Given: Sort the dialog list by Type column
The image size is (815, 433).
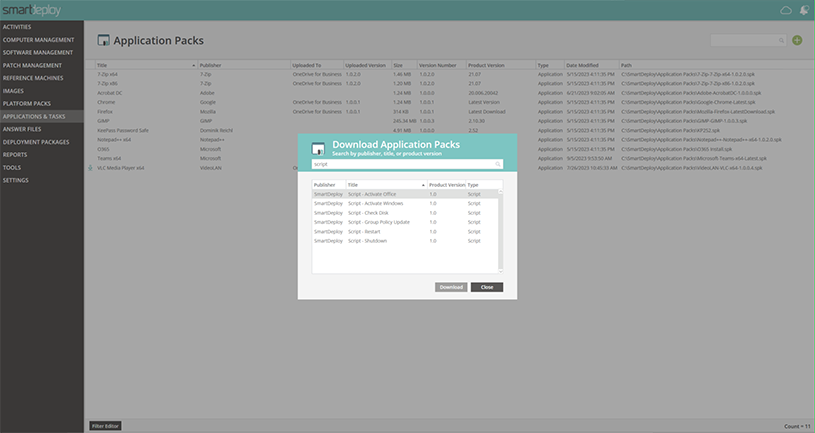Looking at the screenshot, I should [x=482, y=185].
